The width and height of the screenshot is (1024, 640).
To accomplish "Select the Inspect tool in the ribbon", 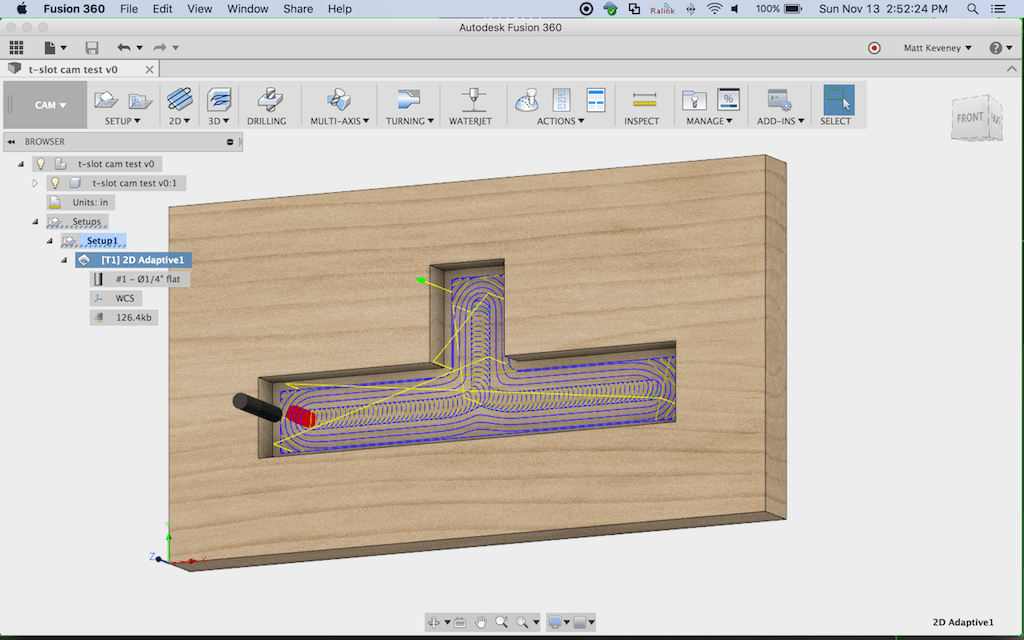I will point(643,100).
